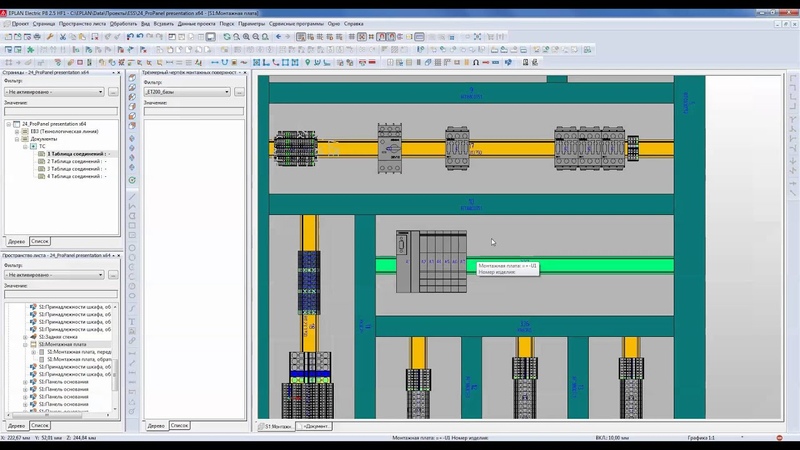The image size is (800, 450).
Task: Click the wrench settings icon in toolbar
Action: coord(50,37)
